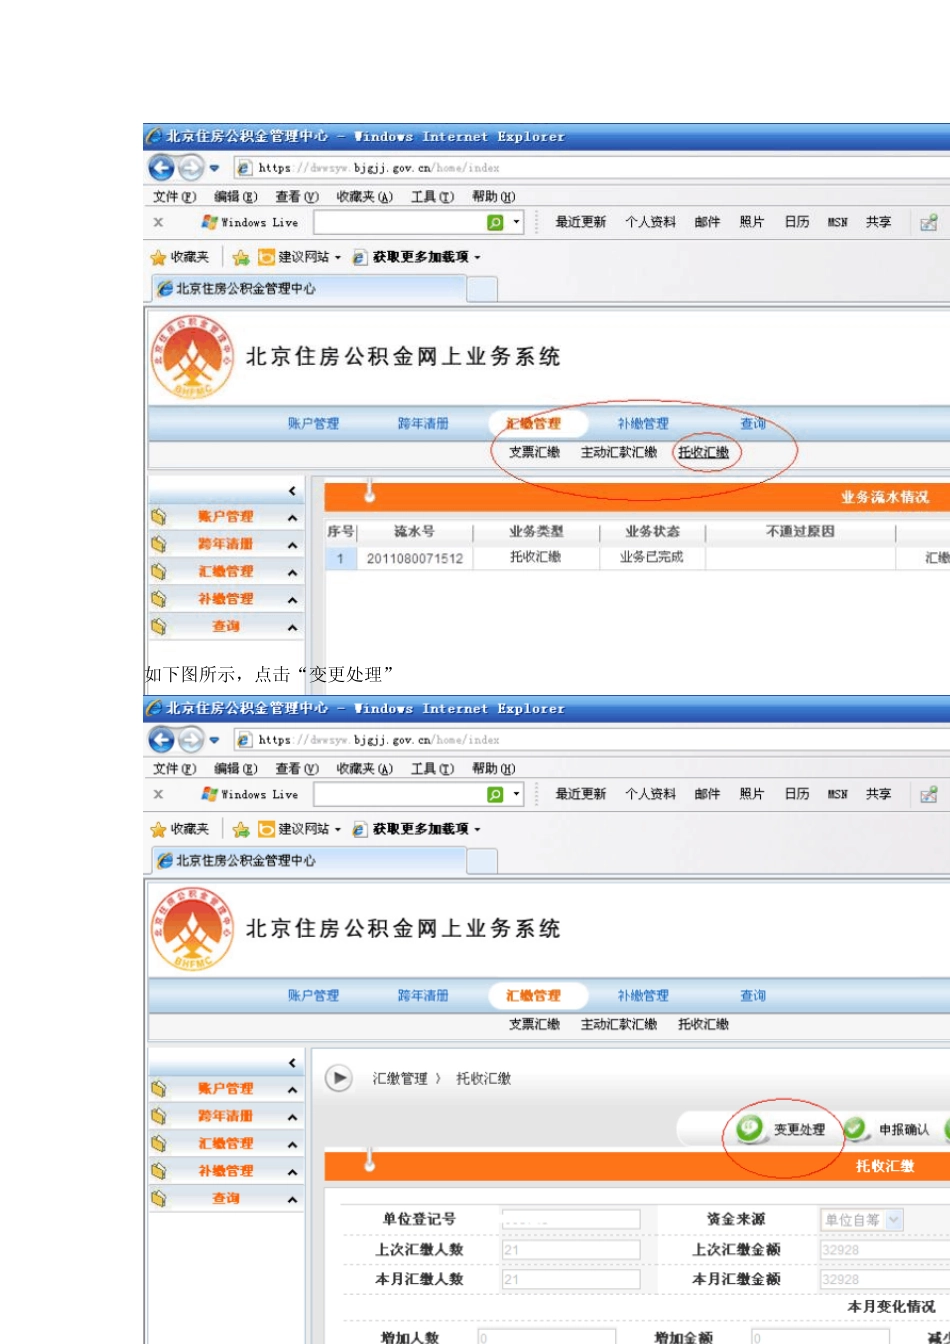This screenshot has height=1344, width=950.
Task: Click the green 变更处理 icon button
Action: pos(750,1129)
